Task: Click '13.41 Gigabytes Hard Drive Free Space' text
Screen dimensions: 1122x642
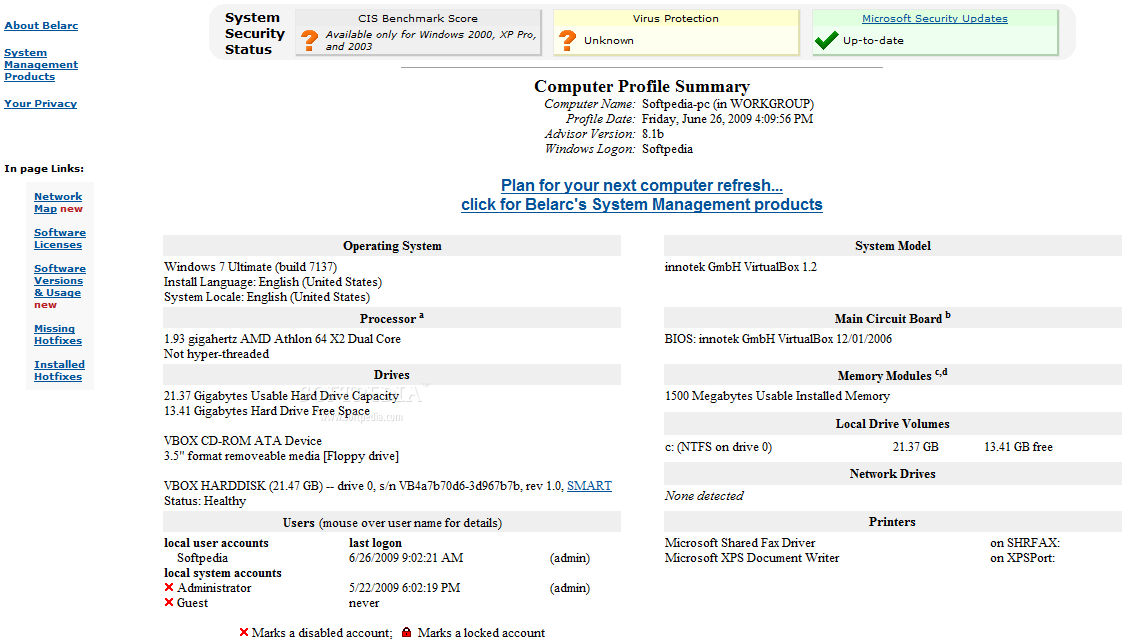Action: click(x=267, y=411)
